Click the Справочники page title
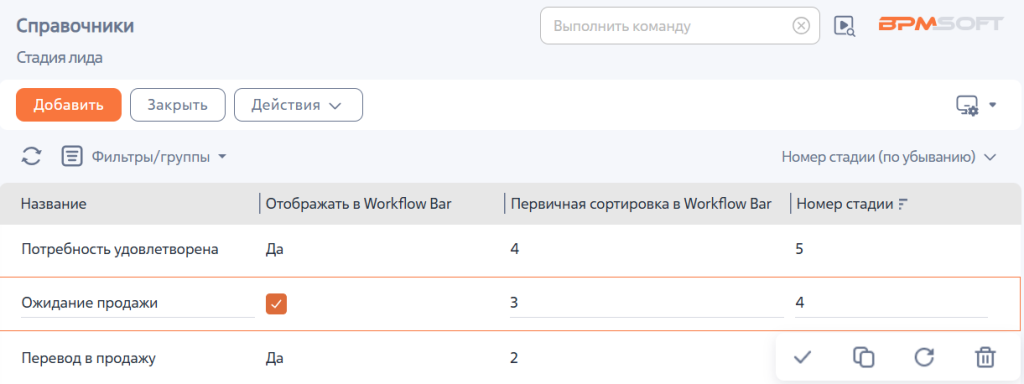Image resolution: width=1024 pixels, height=384 pixels. click(75, 26)
